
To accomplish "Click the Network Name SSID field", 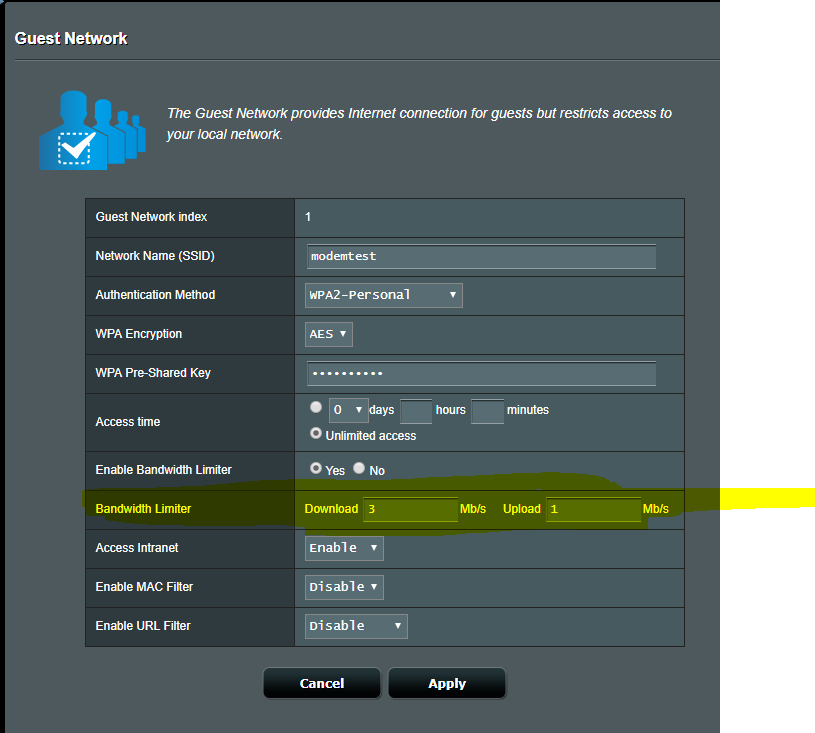I will tap(481, 256).
